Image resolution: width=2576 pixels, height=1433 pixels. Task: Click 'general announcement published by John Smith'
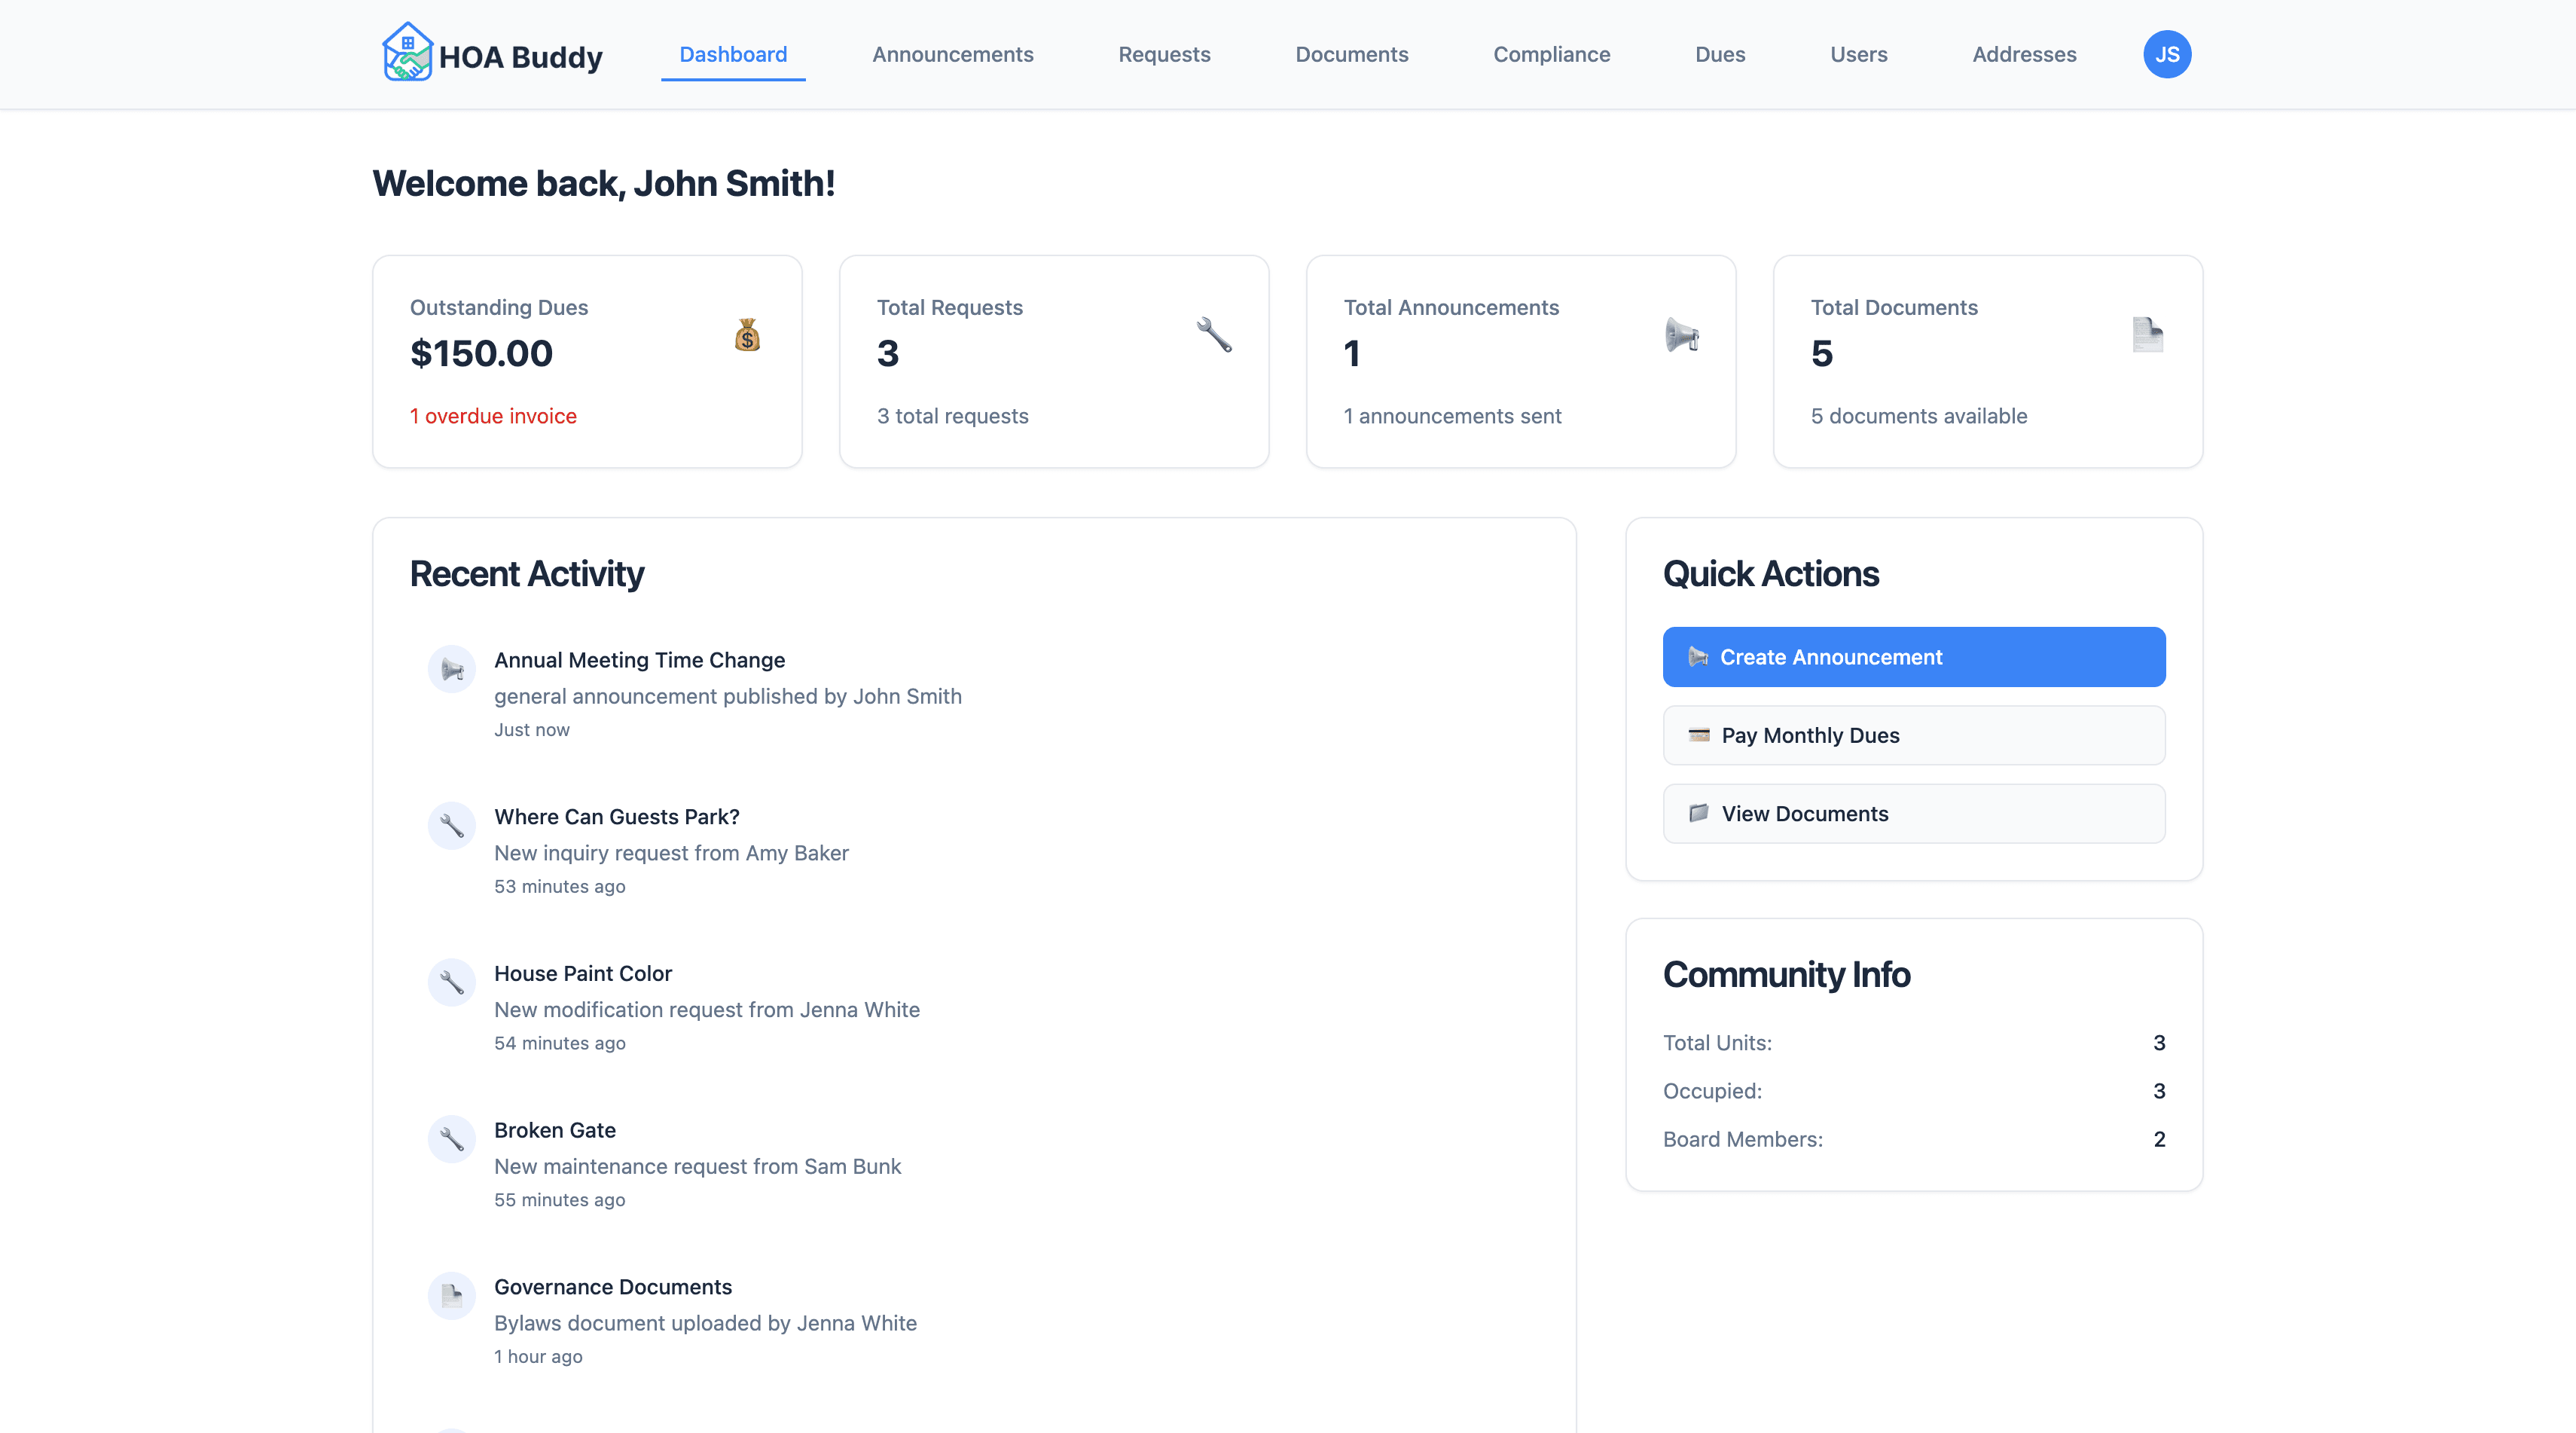tap(728, 696)
